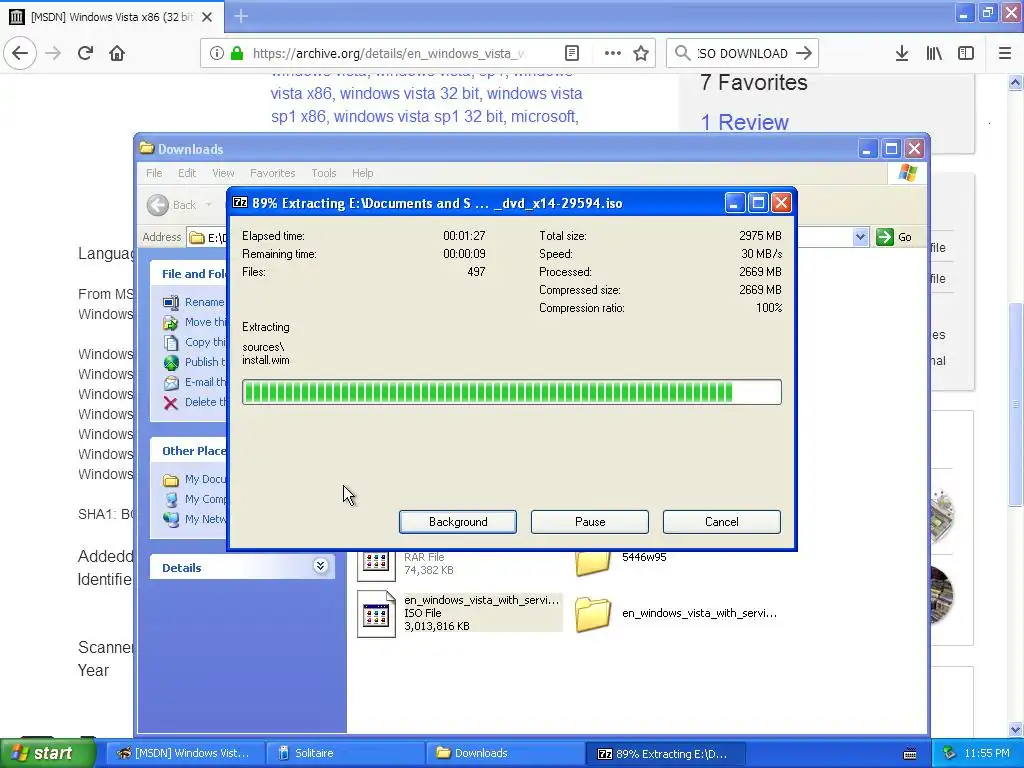Open the 1 Review link

(744, 122)
